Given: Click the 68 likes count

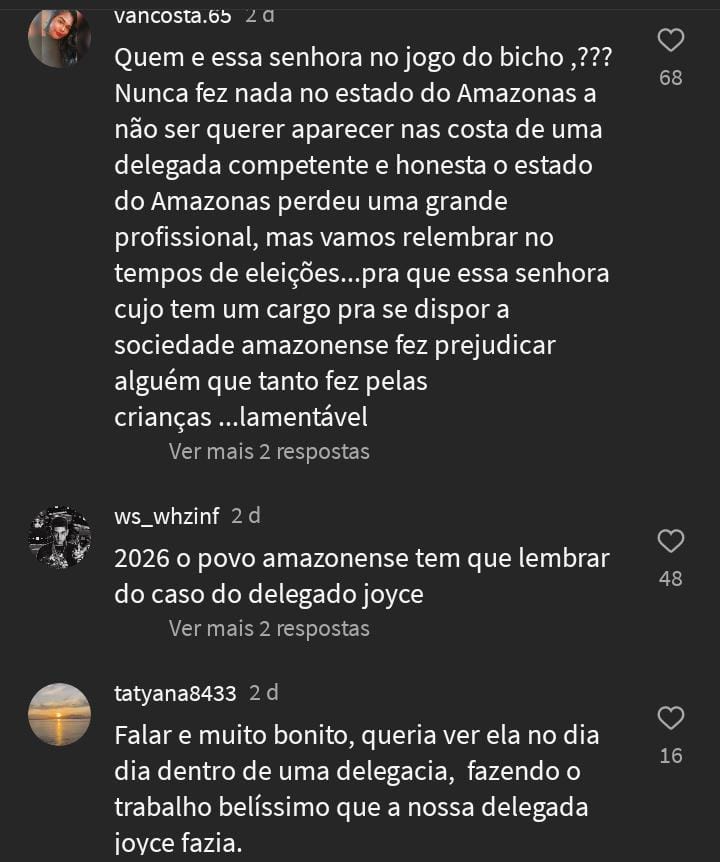Looking at the screenshot, I should coord(671,78).
